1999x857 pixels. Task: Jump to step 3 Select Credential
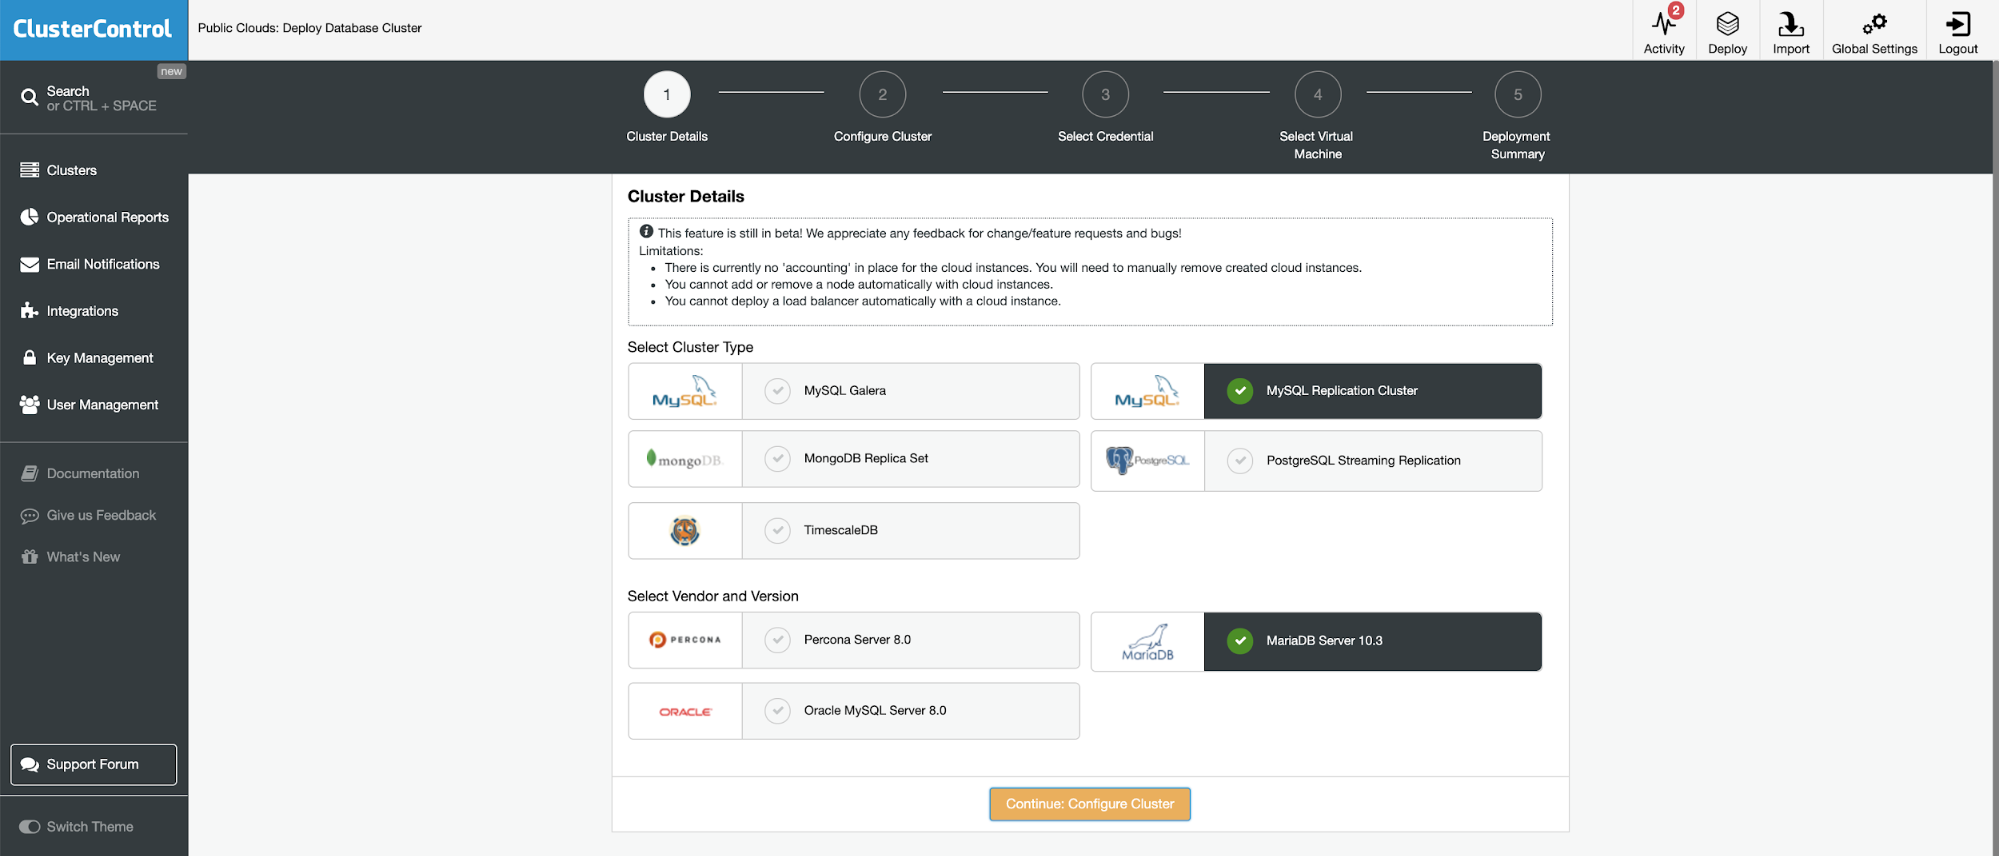coord(1105,95)
